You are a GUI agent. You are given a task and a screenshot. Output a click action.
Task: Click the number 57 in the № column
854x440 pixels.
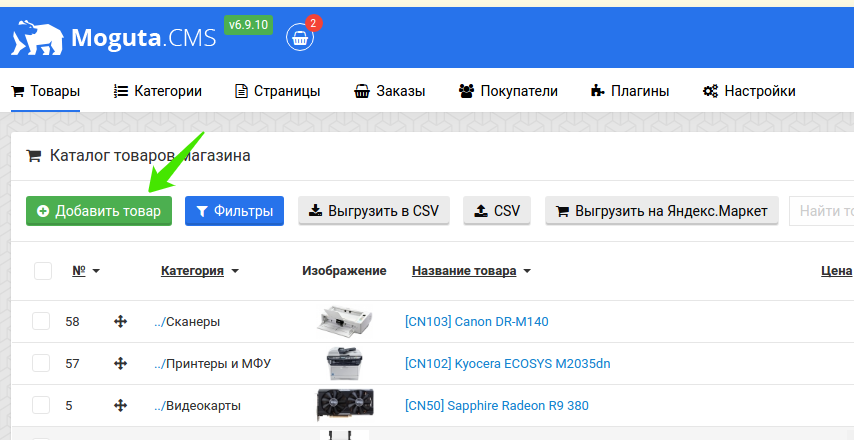click(x=72, y=363)
